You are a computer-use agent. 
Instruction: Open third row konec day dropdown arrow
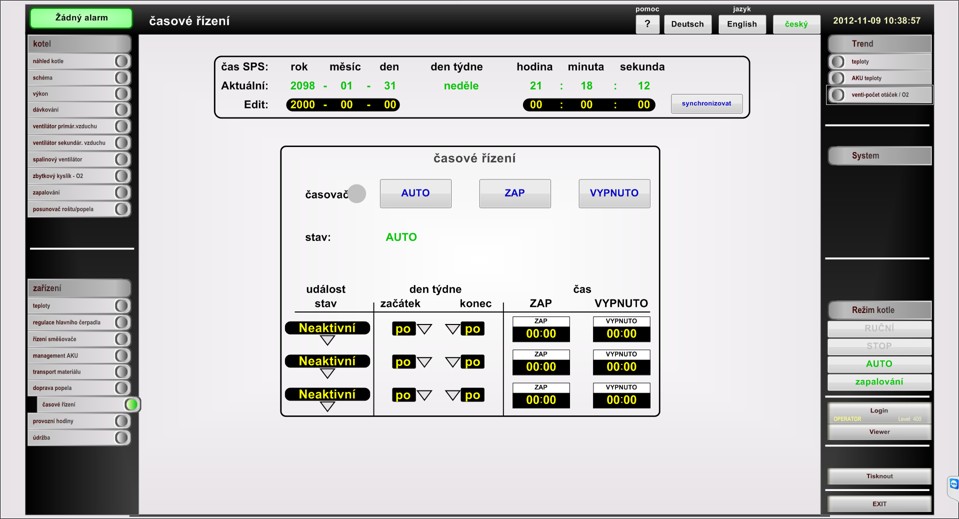click(453, 395)
